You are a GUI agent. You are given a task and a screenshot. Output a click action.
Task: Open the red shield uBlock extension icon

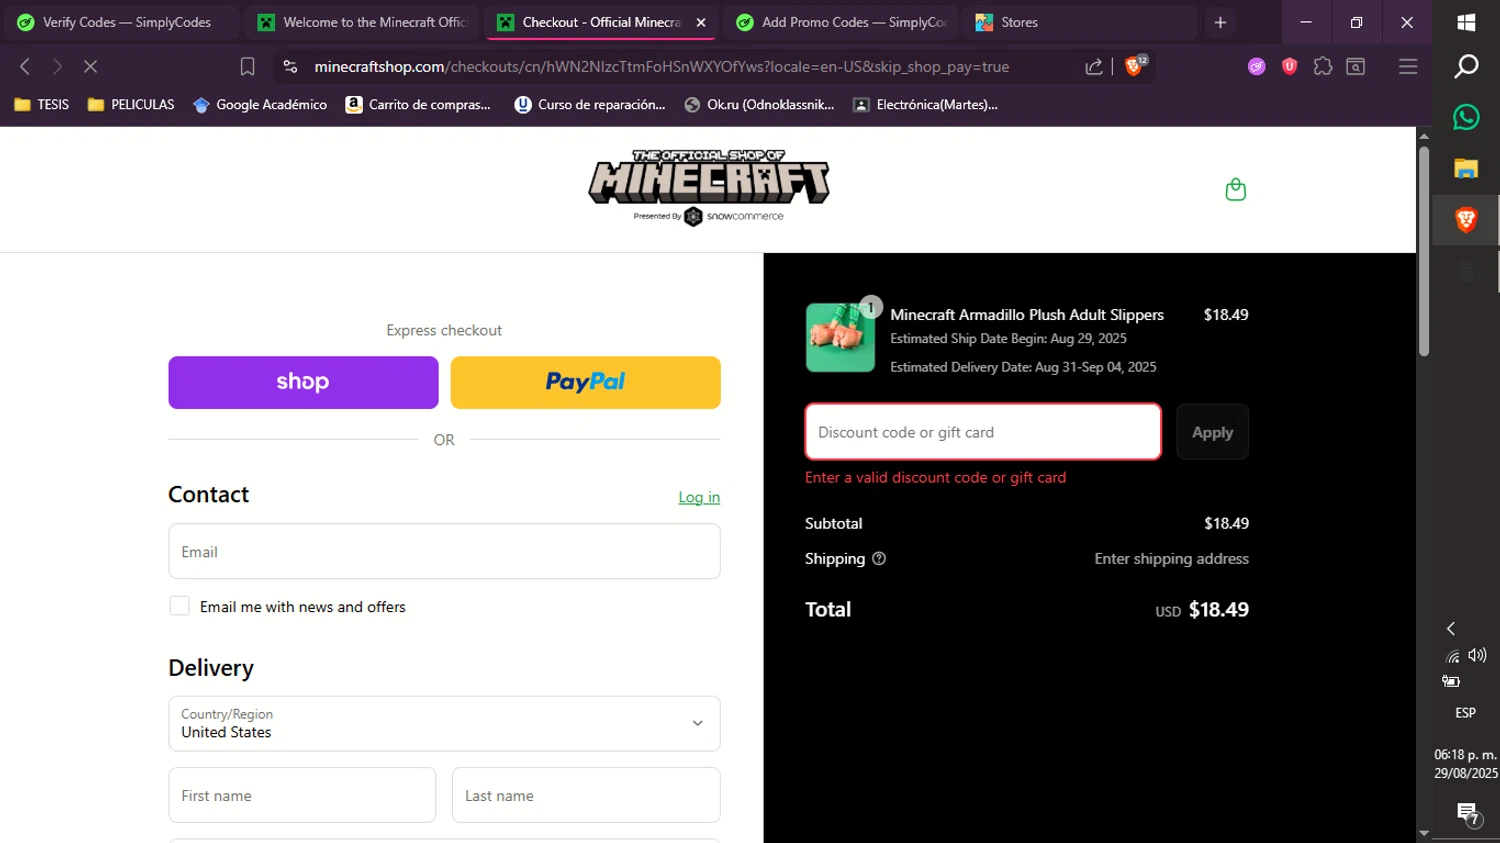pos(1290,66)
